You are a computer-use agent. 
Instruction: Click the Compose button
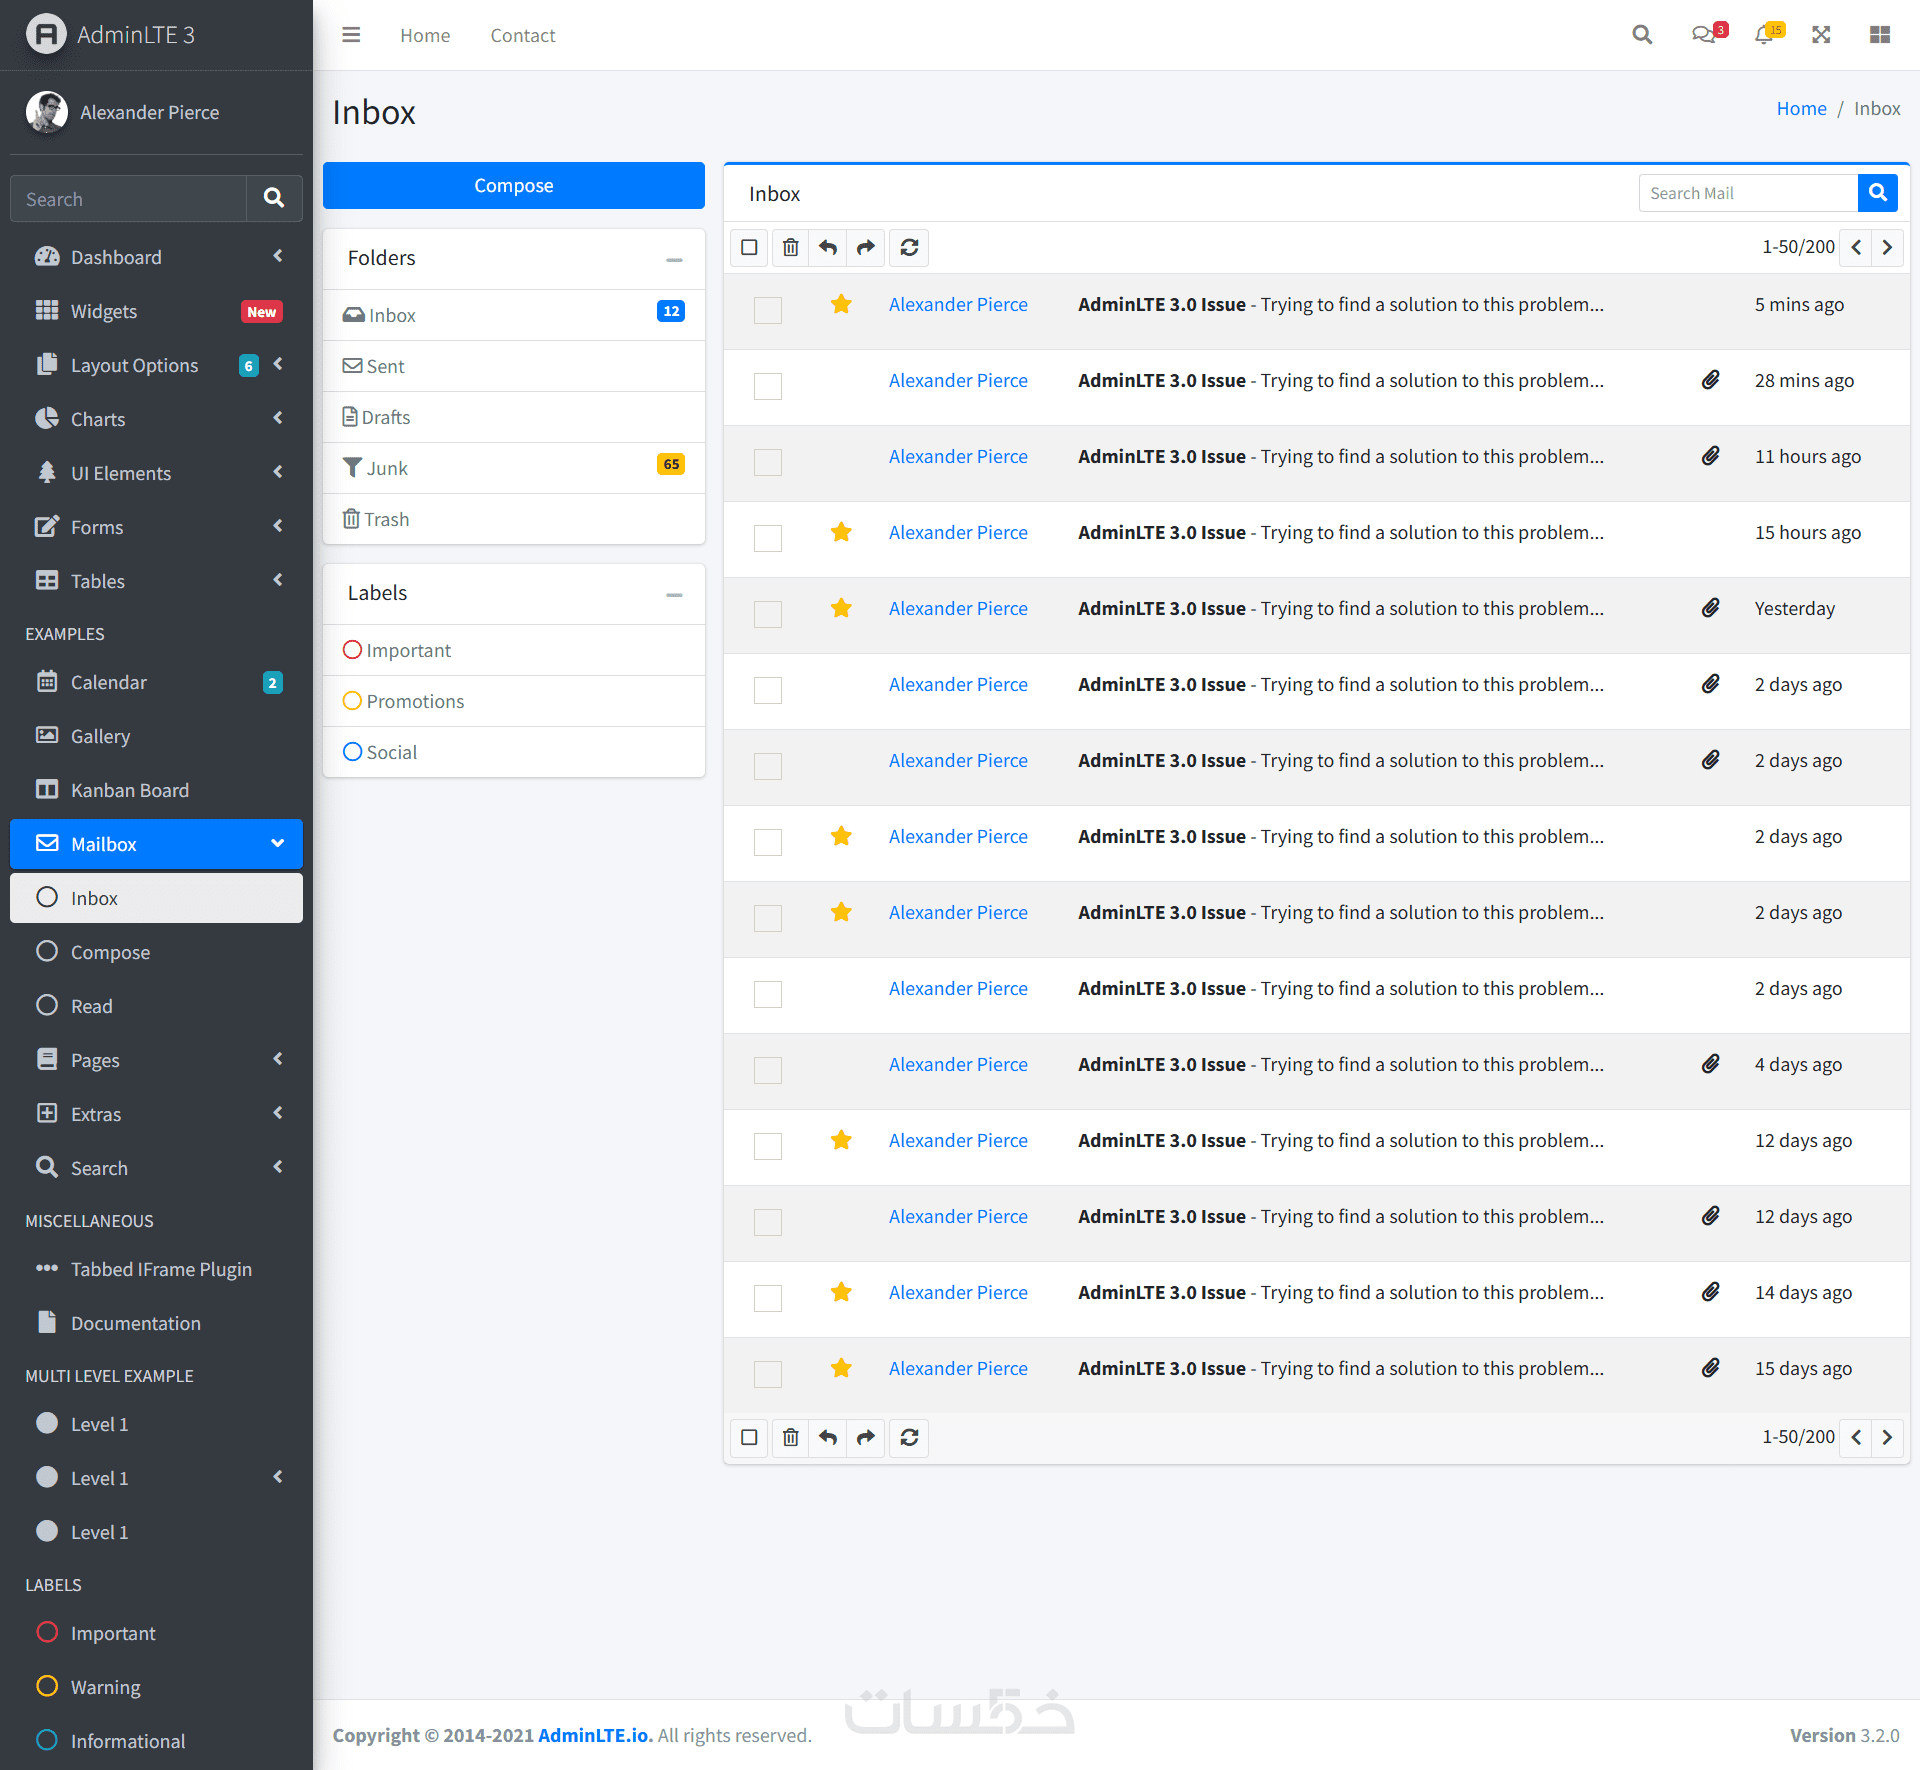click(513, 186)
